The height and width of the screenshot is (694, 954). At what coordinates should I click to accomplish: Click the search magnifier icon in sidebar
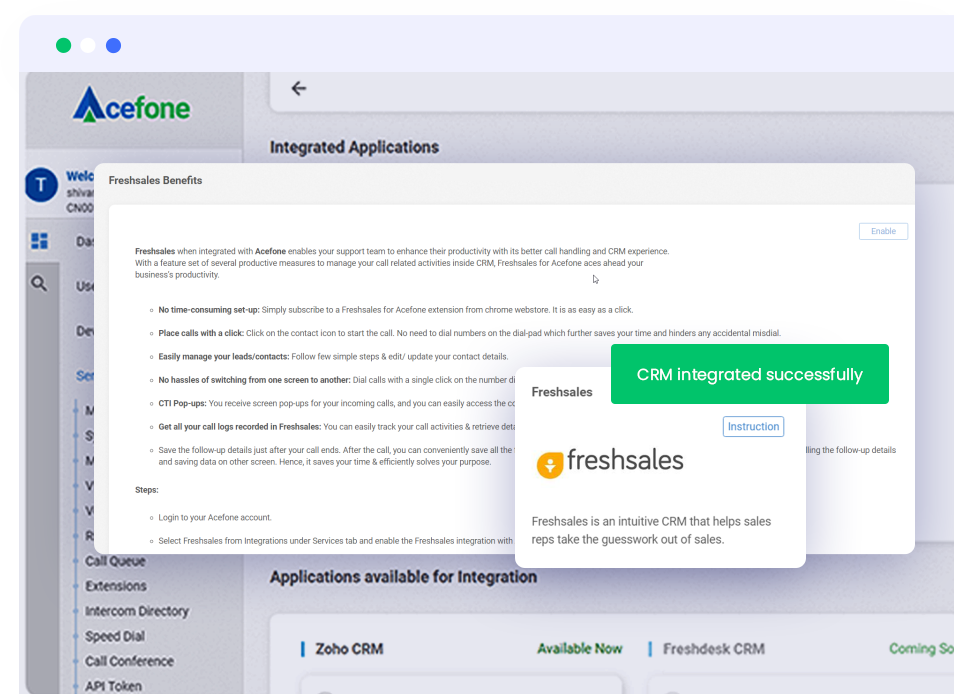click(39, 283)
